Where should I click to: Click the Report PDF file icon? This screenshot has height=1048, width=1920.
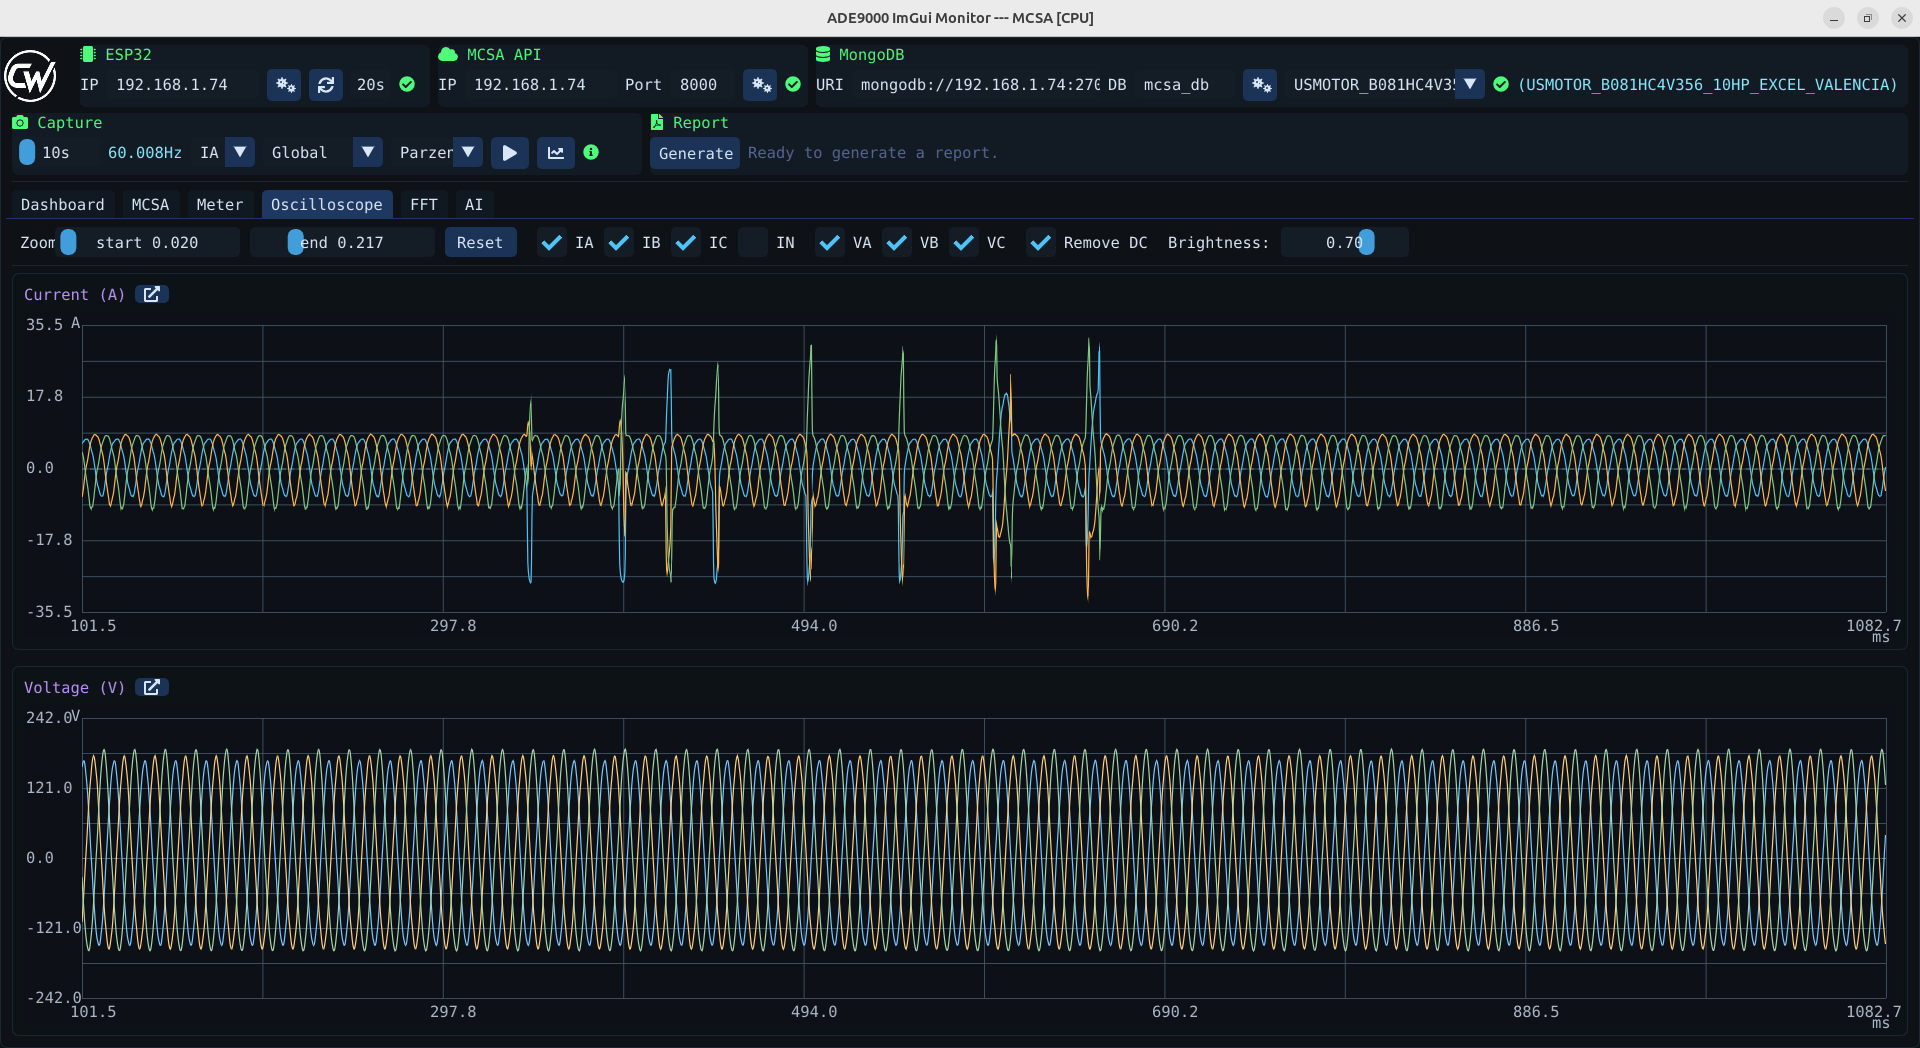click(657, 122)
